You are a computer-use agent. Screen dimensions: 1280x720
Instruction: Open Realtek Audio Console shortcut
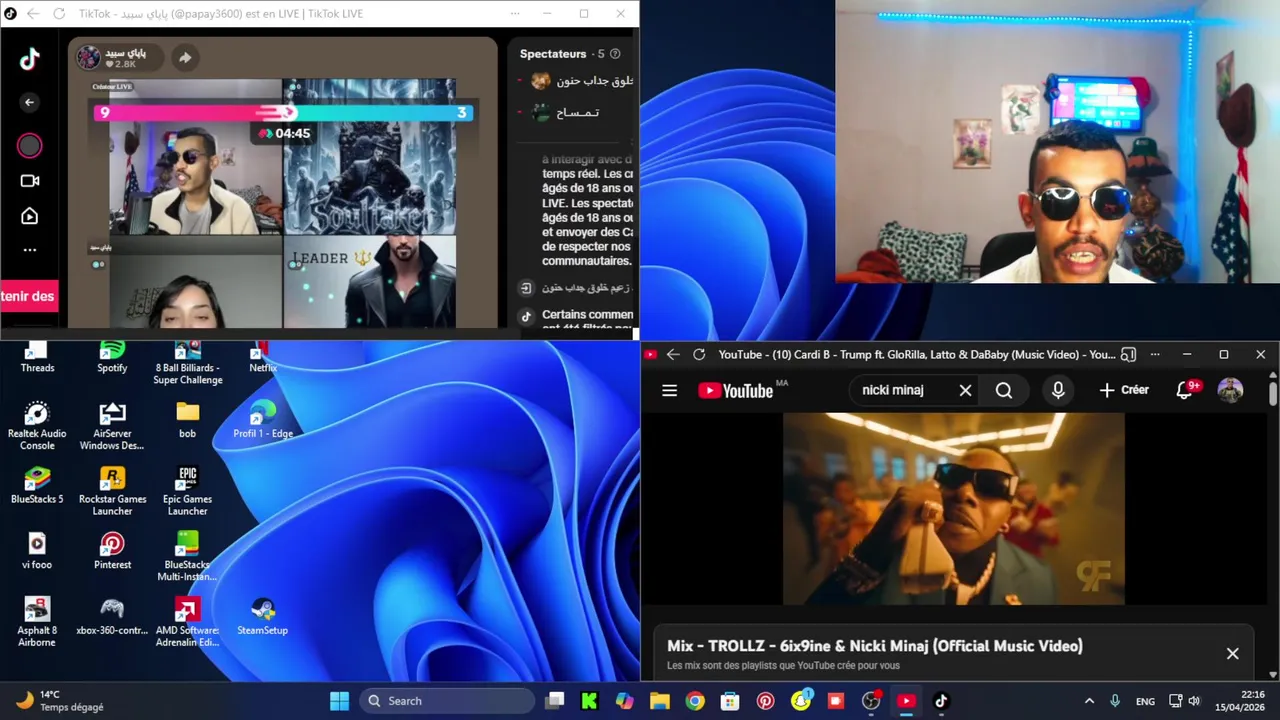(37, 426)
